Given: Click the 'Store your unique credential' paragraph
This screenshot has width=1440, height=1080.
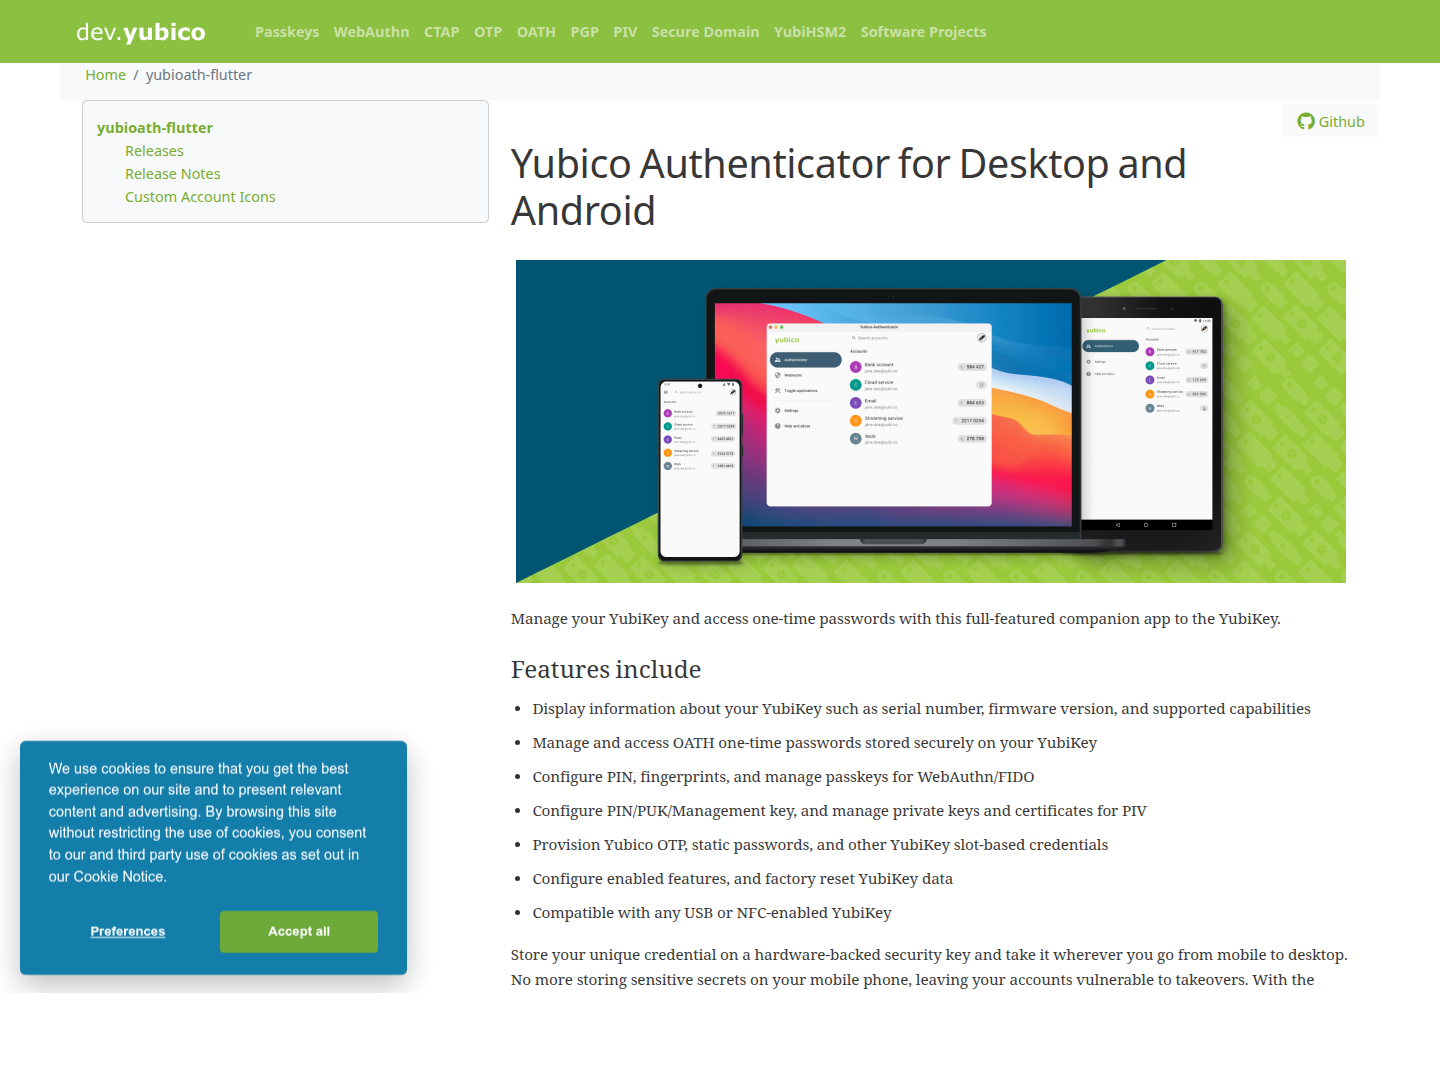Looking at the screenshot, I should 929,967.
